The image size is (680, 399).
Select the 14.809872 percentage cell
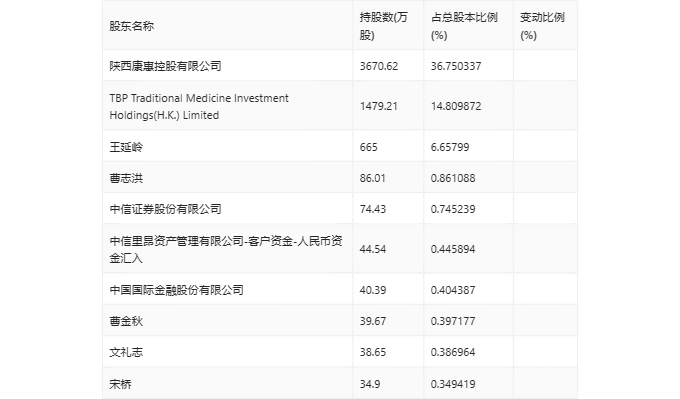tap(456, 106)
